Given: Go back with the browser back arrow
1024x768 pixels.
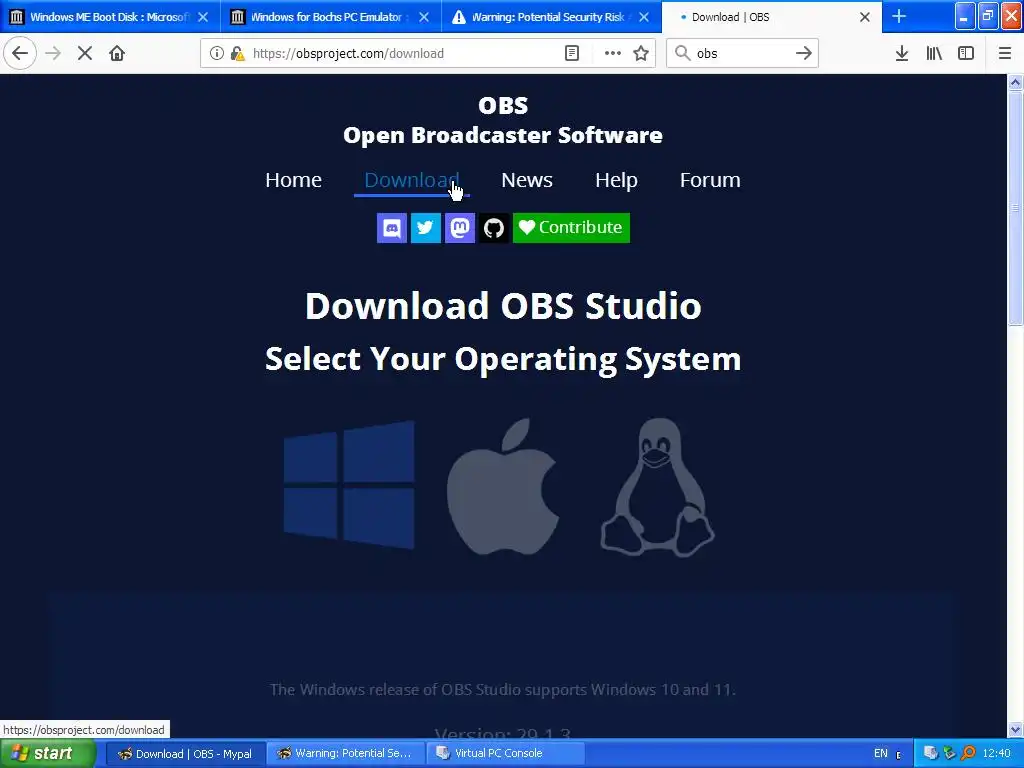Looking at the screenshot, I should tap(20, 53).
